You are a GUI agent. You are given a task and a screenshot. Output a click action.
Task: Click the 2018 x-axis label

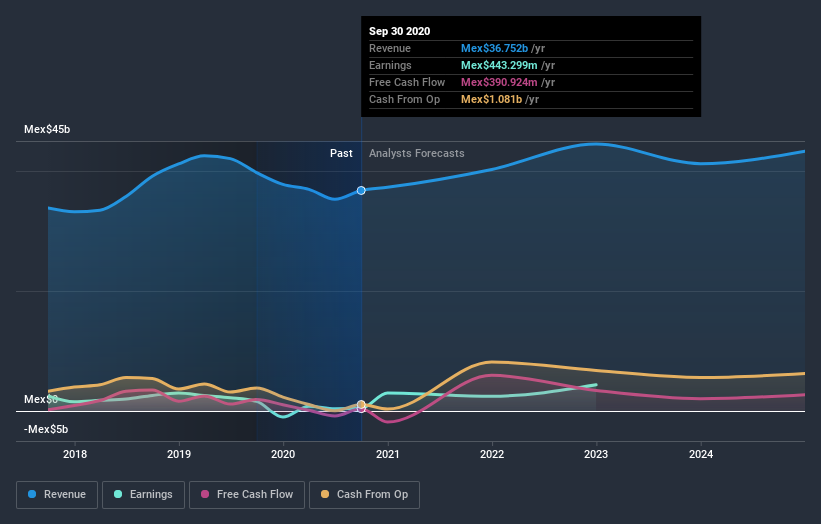tap(75, 454)
